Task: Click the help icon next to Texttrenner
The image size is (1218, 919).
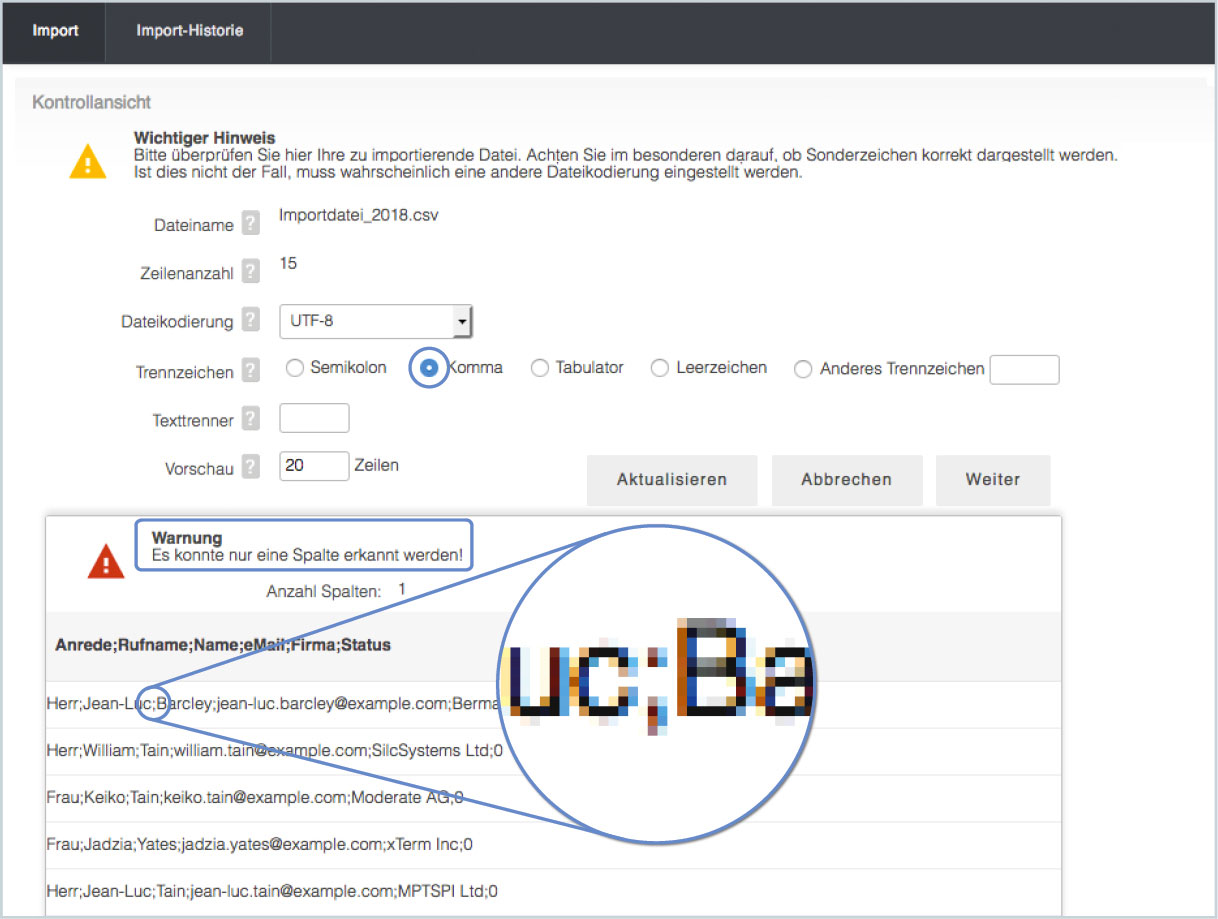Action: (251, 419)
